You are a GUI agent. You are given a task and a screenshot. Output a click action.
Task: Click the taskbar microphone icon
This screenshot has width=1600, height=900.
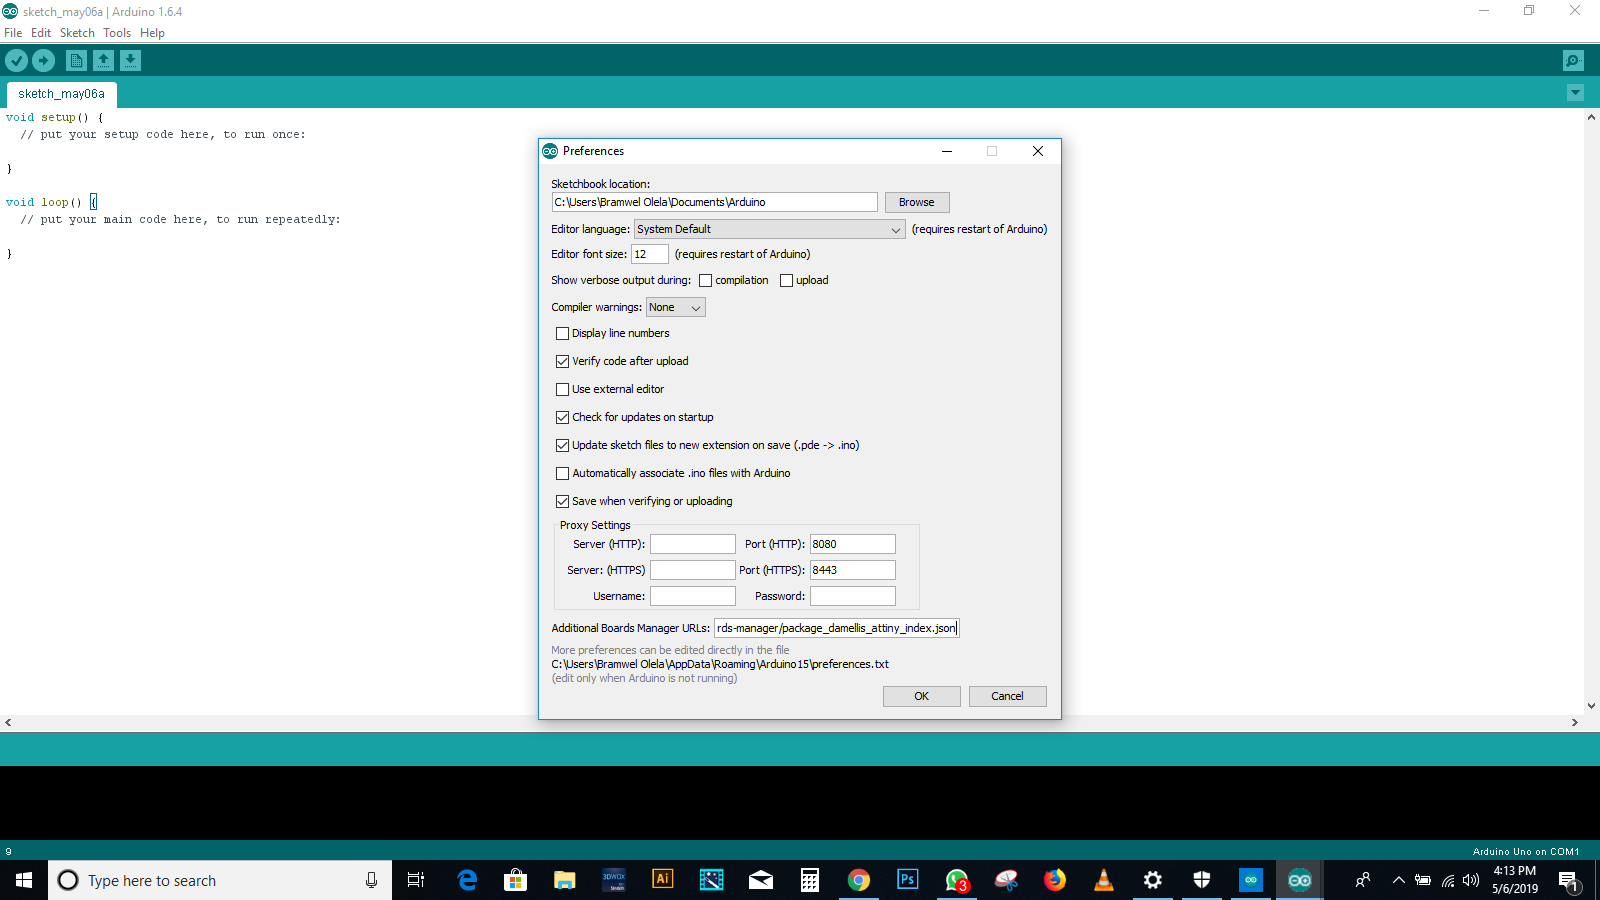pyautogui.click(x=371, y=880)
